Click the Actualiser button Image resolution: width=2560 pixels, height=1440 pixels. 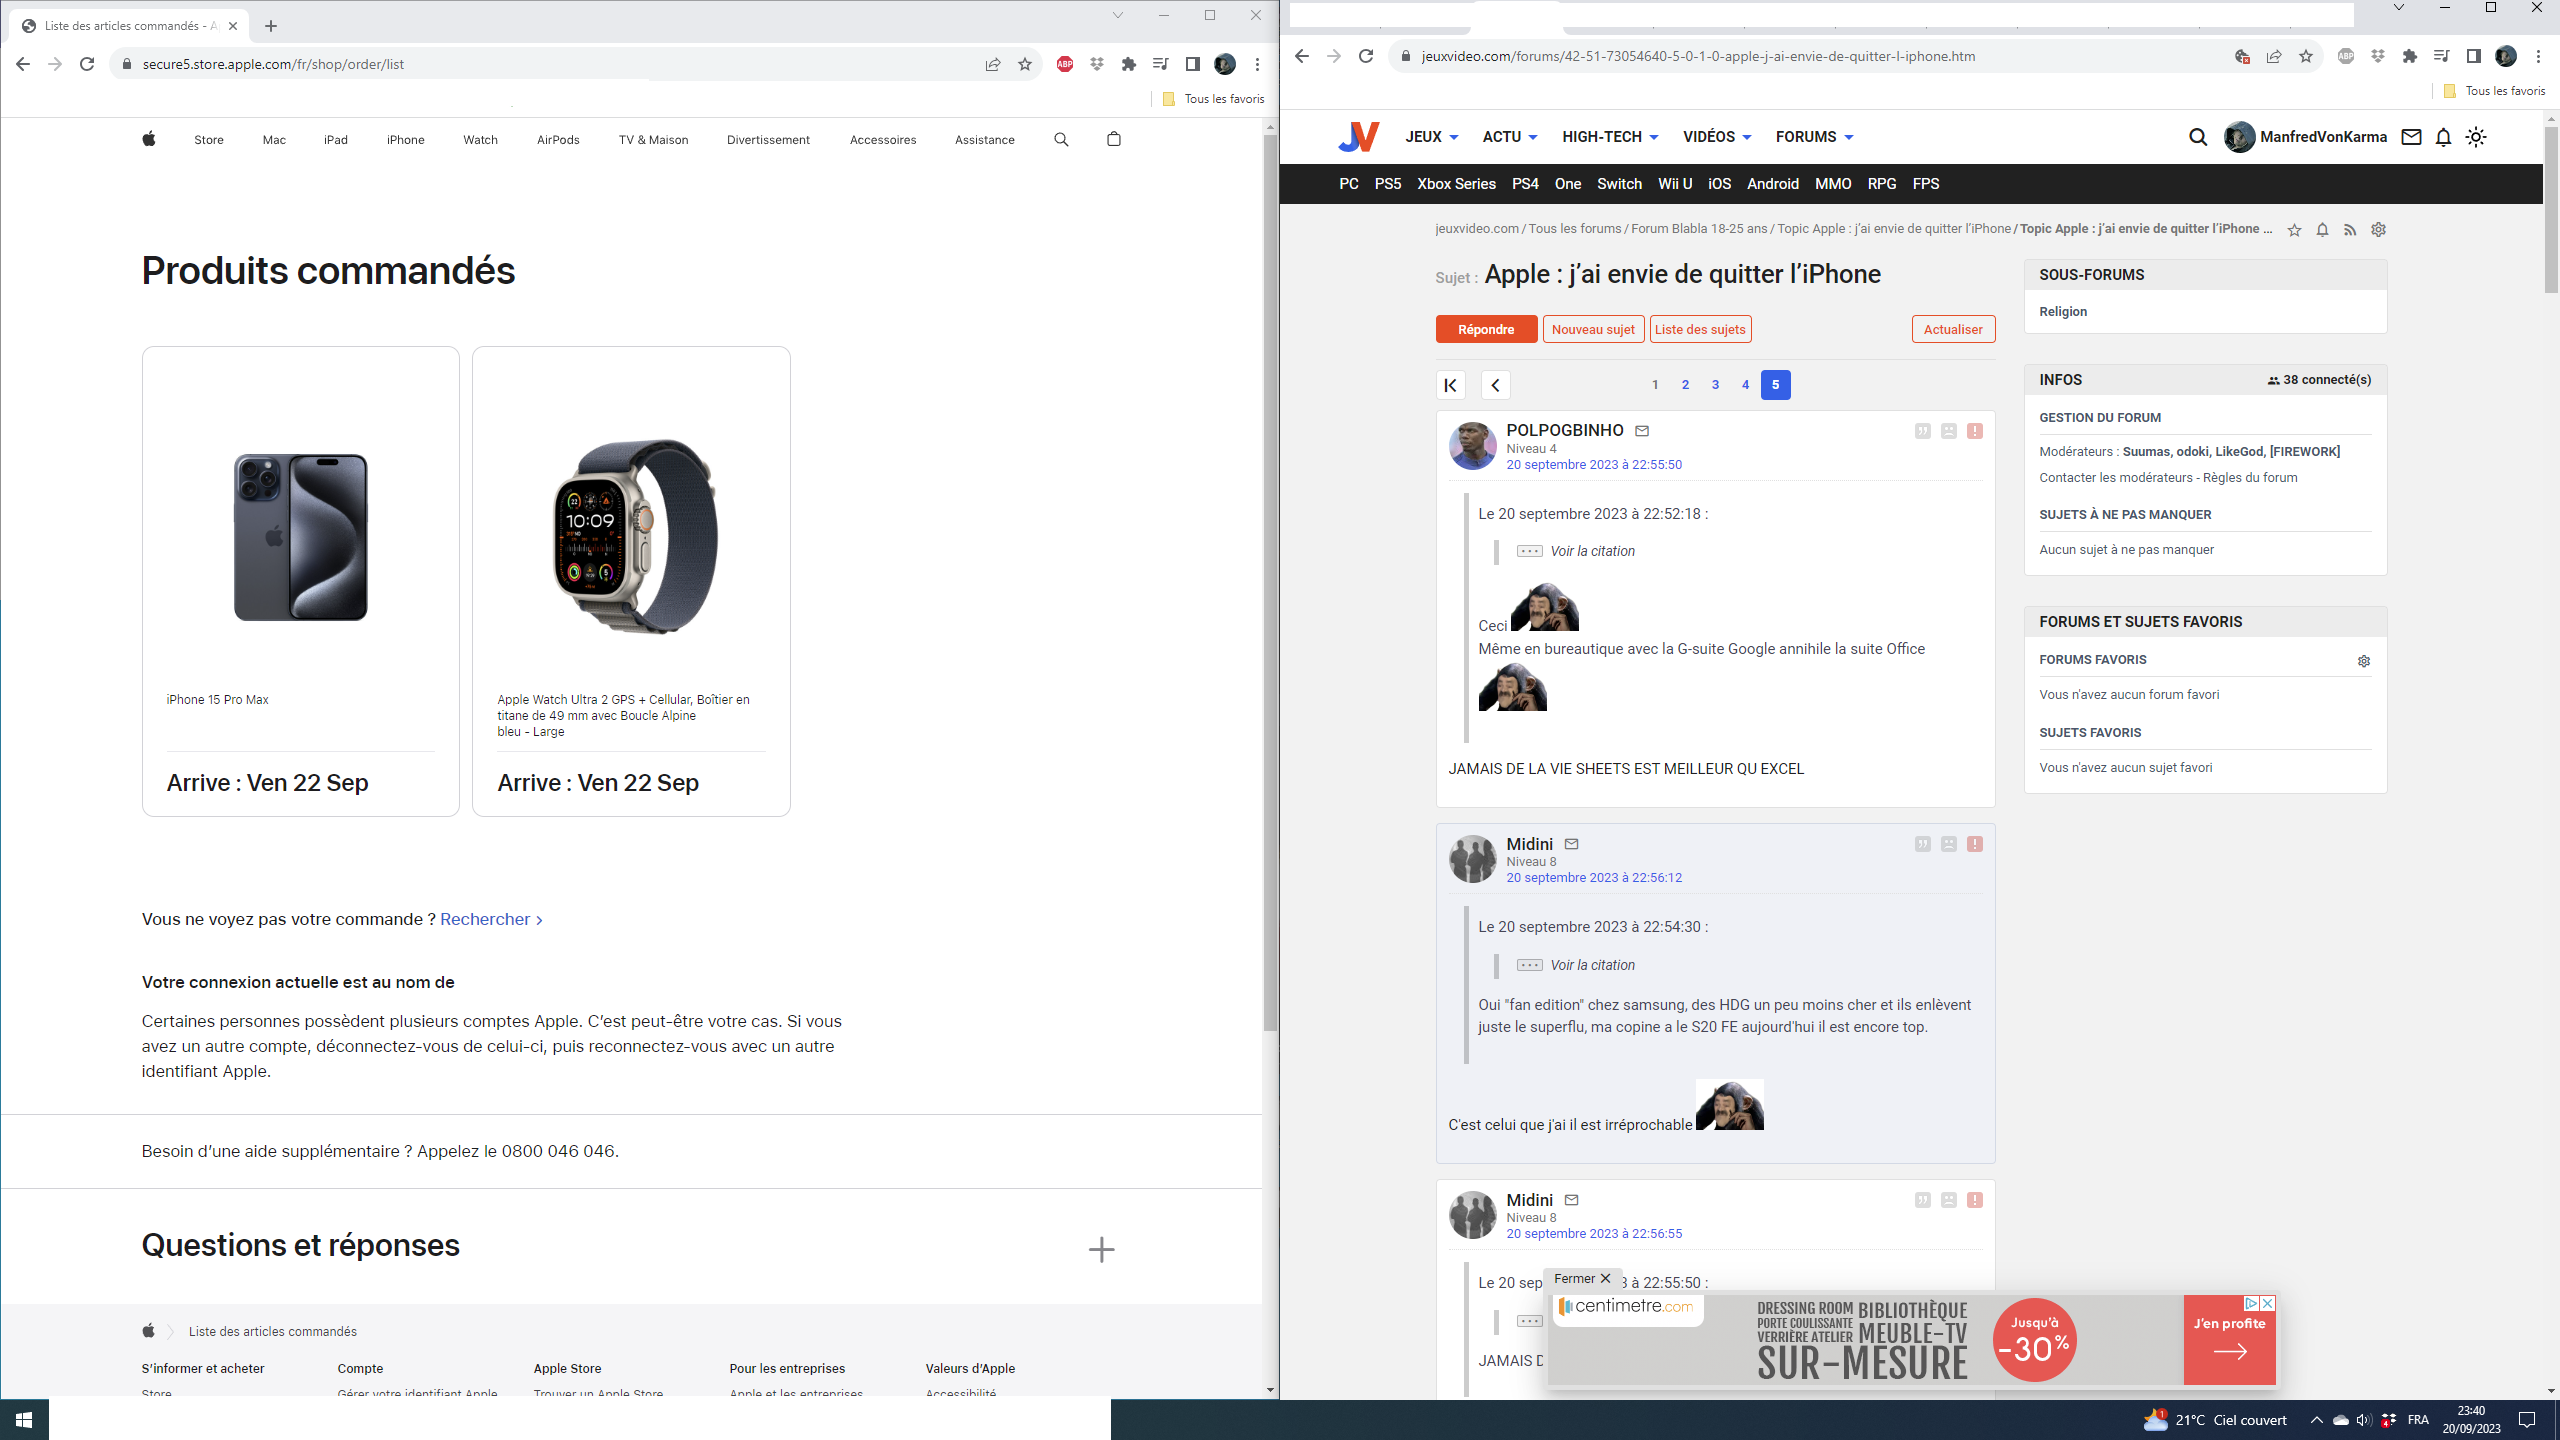[1953, 329]
